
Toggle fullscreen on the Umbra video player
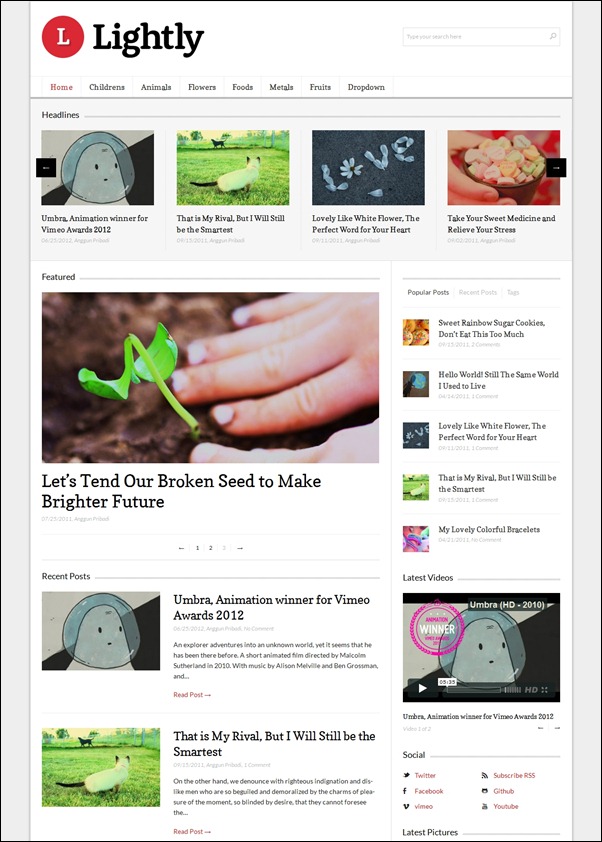coord(545,689)
